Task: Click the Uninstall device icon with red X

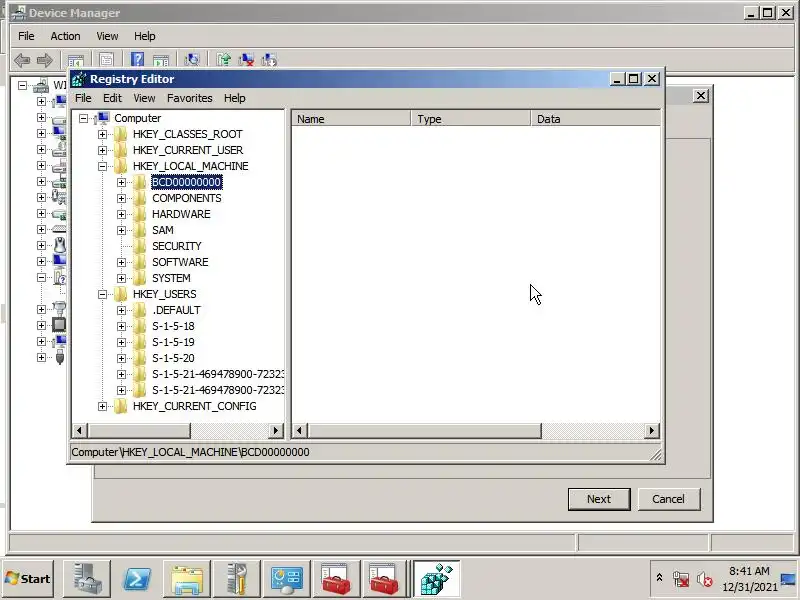Action: coord(246,60)
